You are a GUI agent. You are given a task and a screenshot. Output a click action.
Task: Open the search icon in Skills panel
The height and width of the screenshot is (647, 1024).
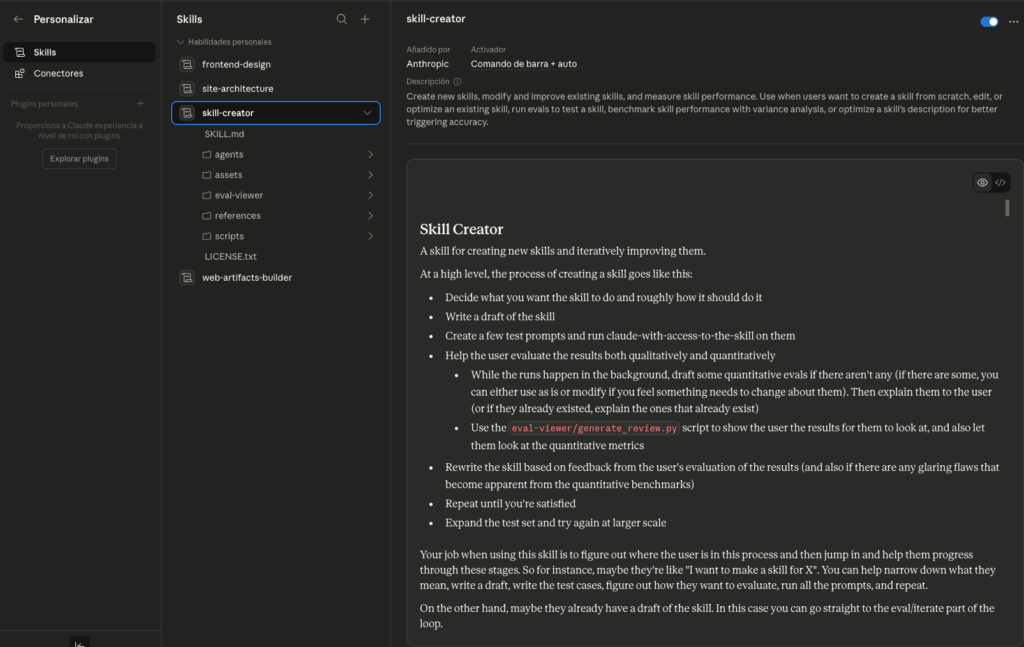tap(342, 19)
